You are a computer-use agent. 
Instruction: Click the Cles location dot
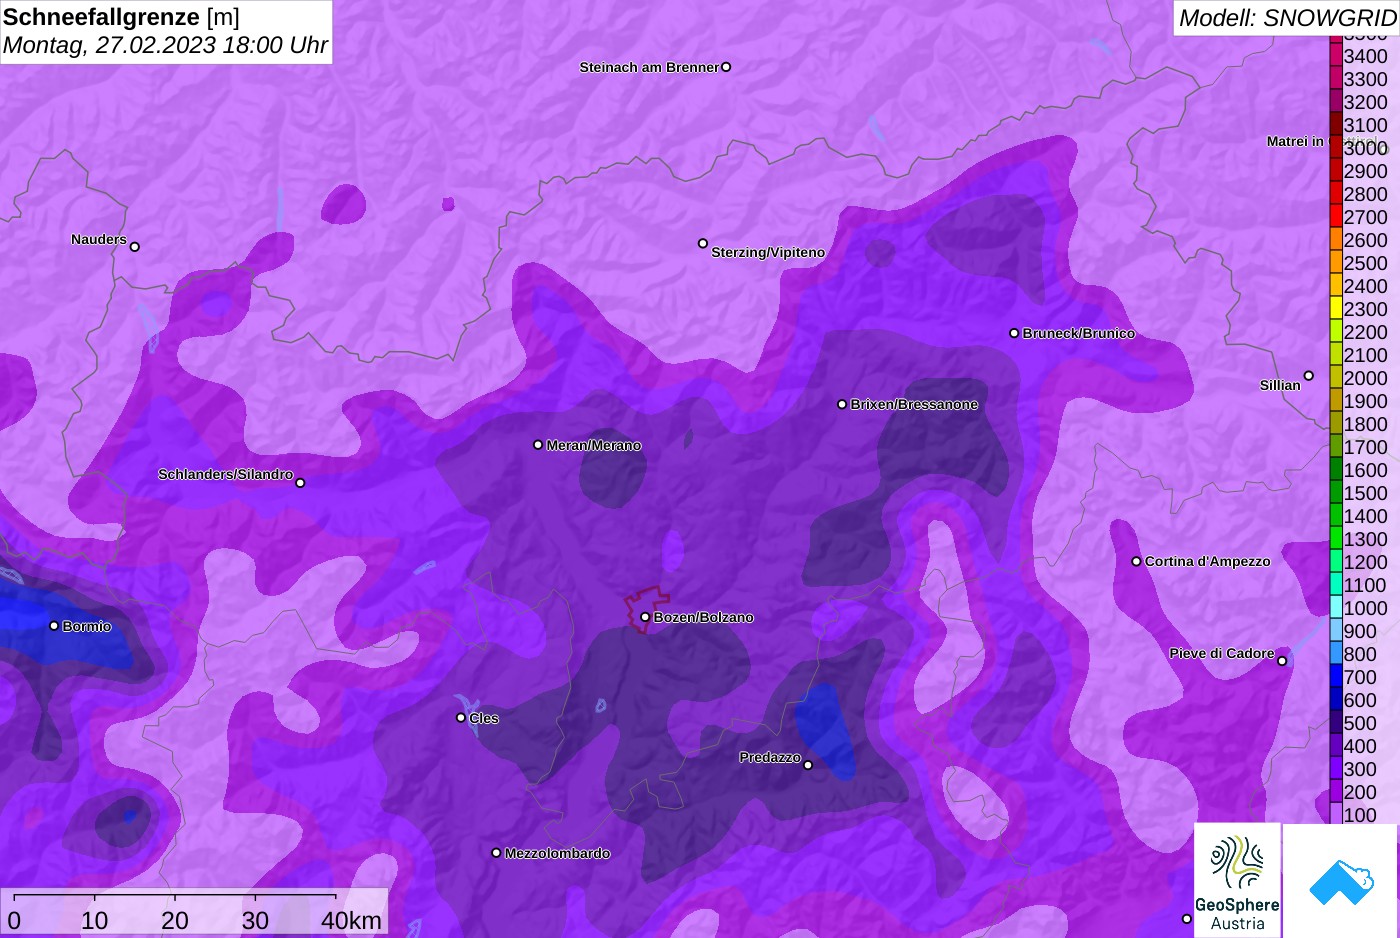461,717
